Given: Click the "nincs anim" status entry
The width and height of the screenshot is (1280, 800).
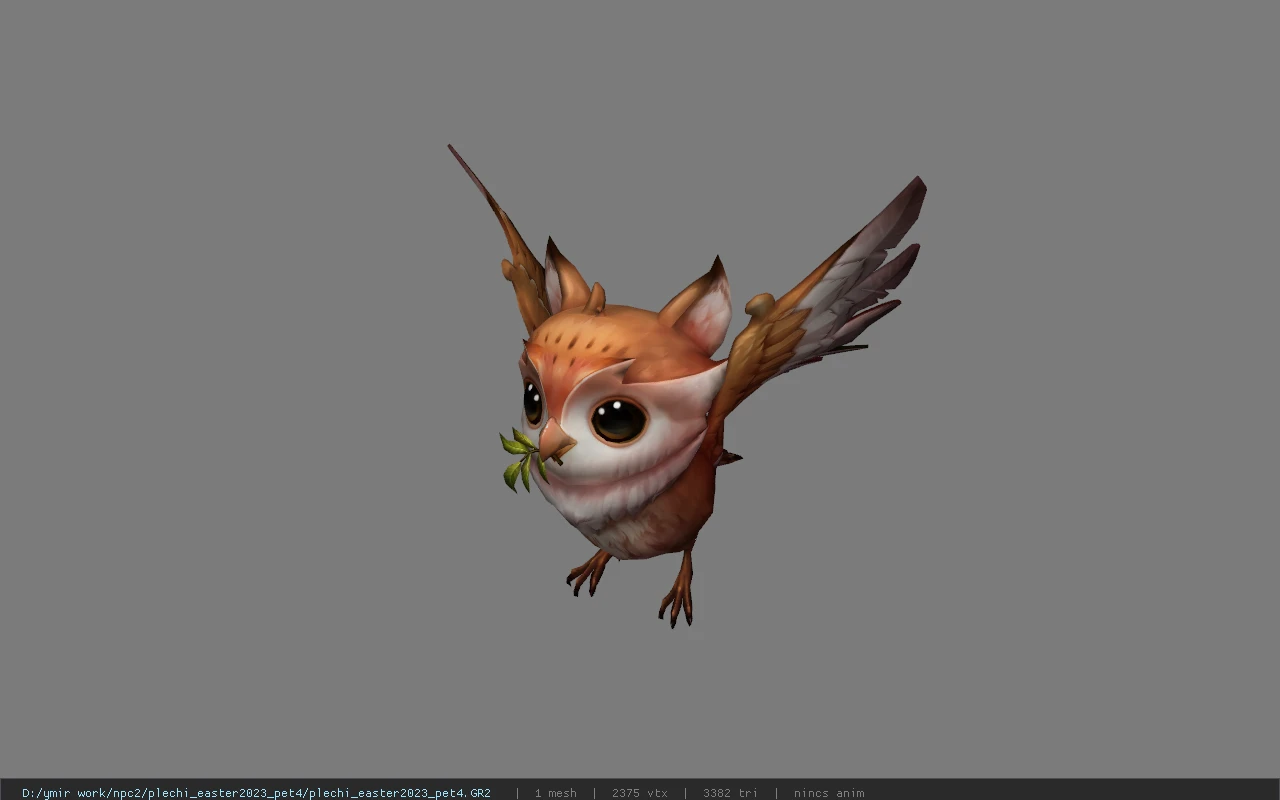Looking at the screenshot, I should click(x=829, y=793).
